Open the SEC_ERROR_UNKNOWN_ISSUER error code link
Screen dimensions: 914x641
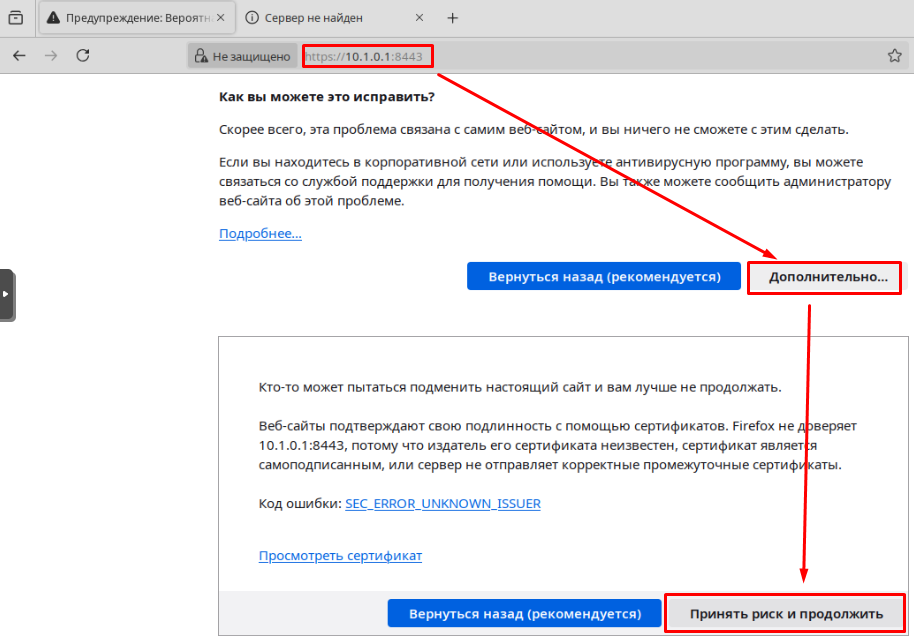tap(442, 504)
